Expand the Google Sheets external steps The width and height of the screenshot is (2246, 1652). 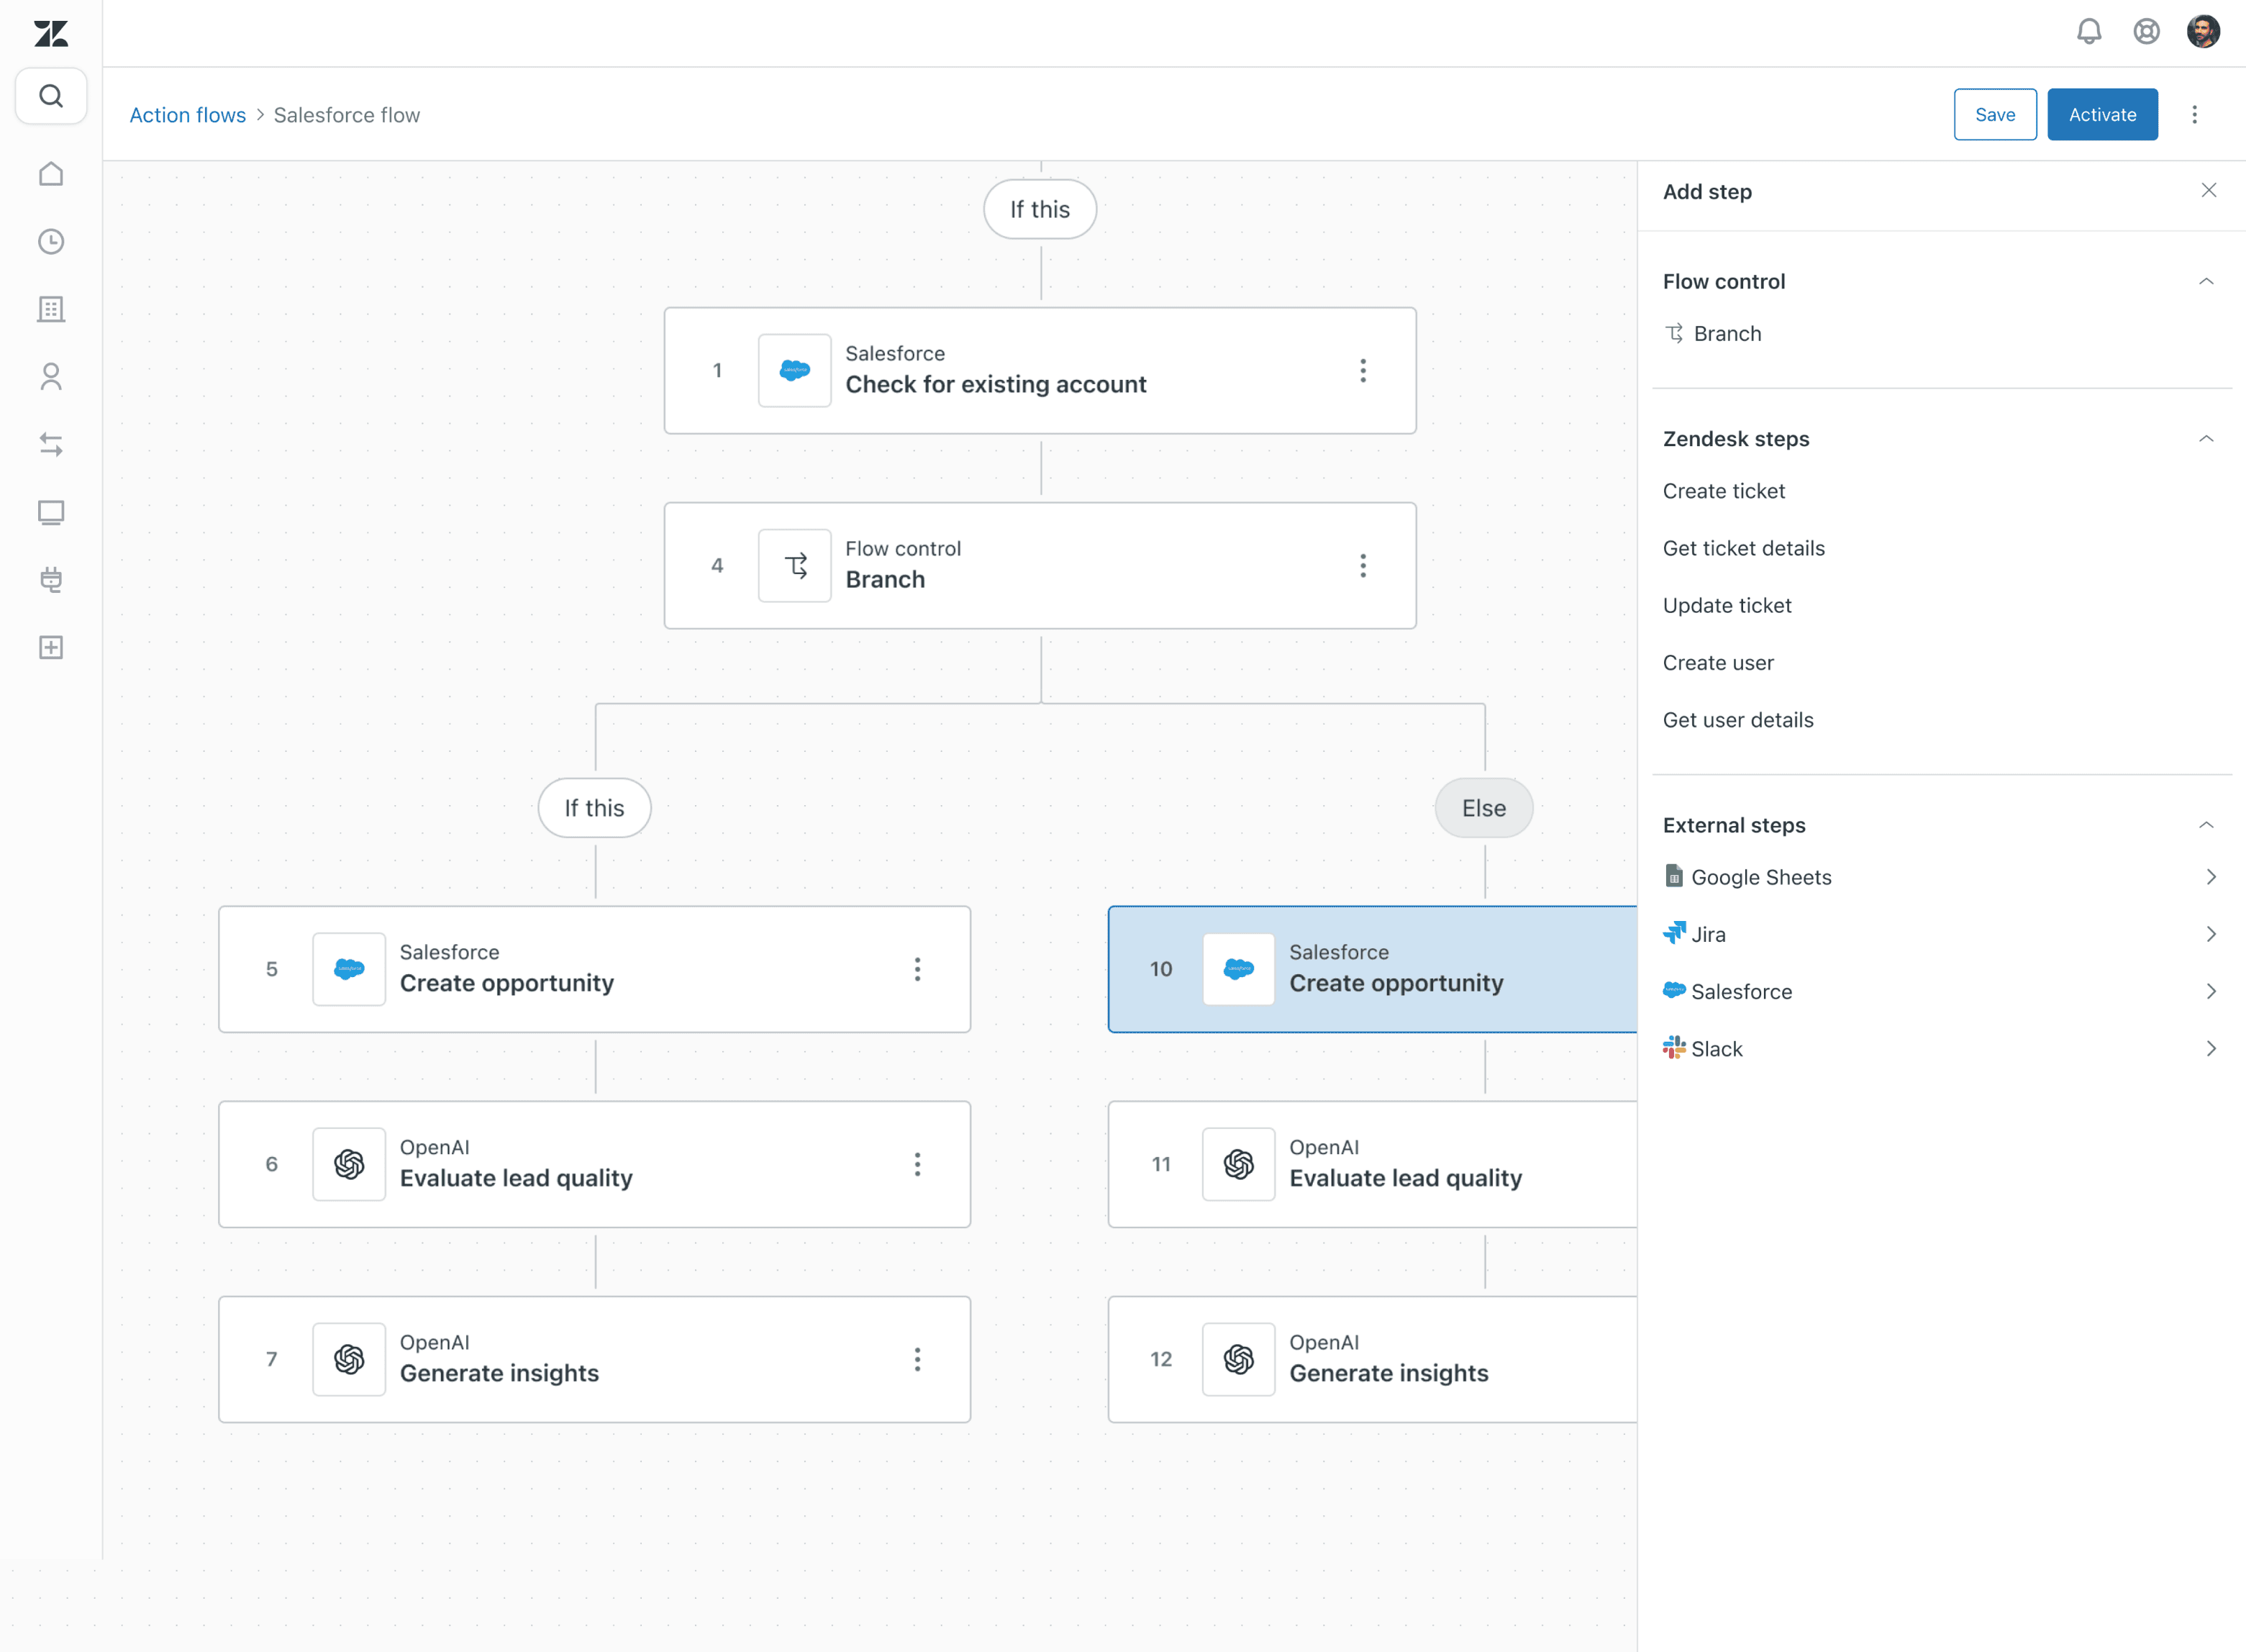(x=2210, y=877)
